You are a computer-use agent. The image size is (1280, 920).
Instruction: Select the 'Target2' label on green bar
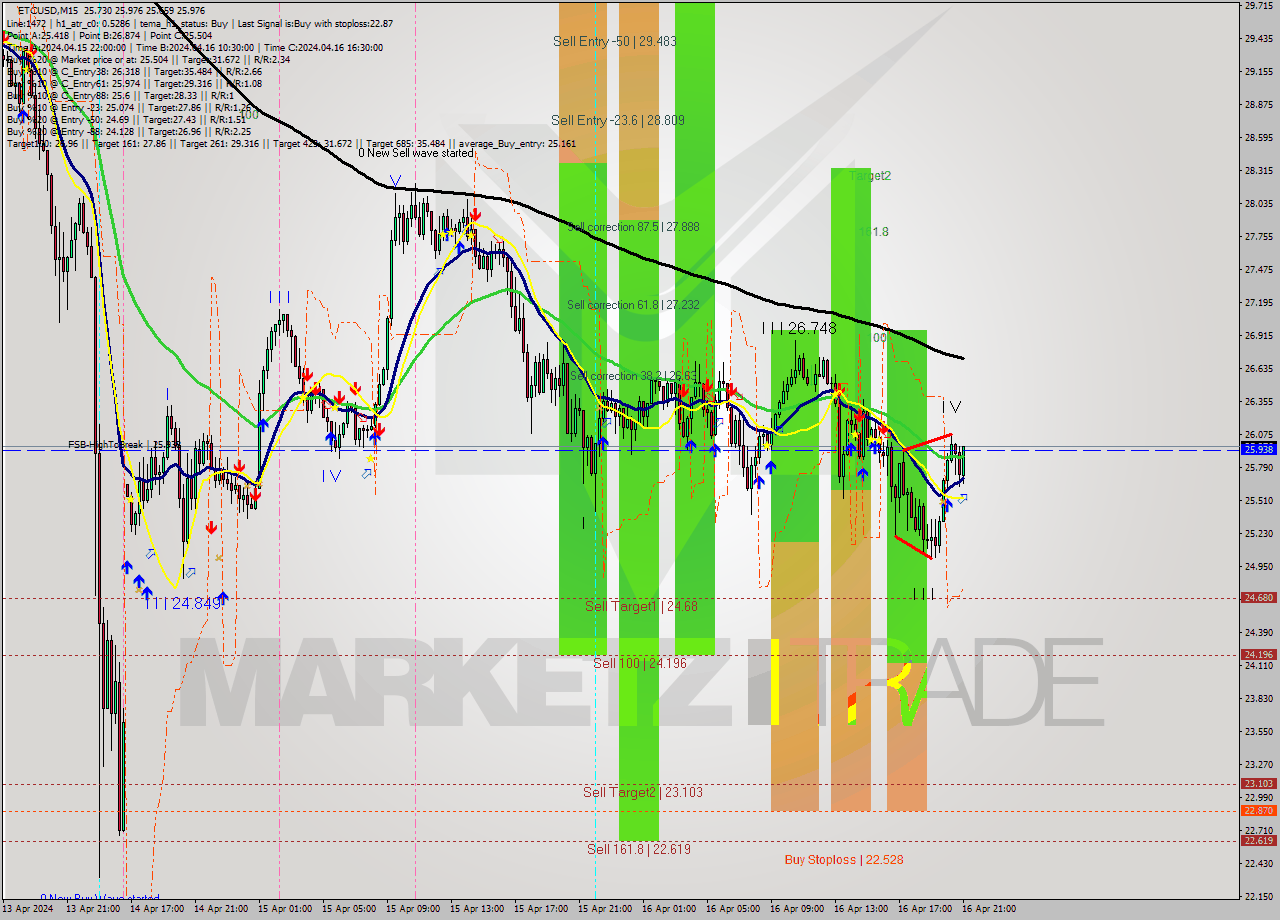pyautogui.click(x=869, y=175)
